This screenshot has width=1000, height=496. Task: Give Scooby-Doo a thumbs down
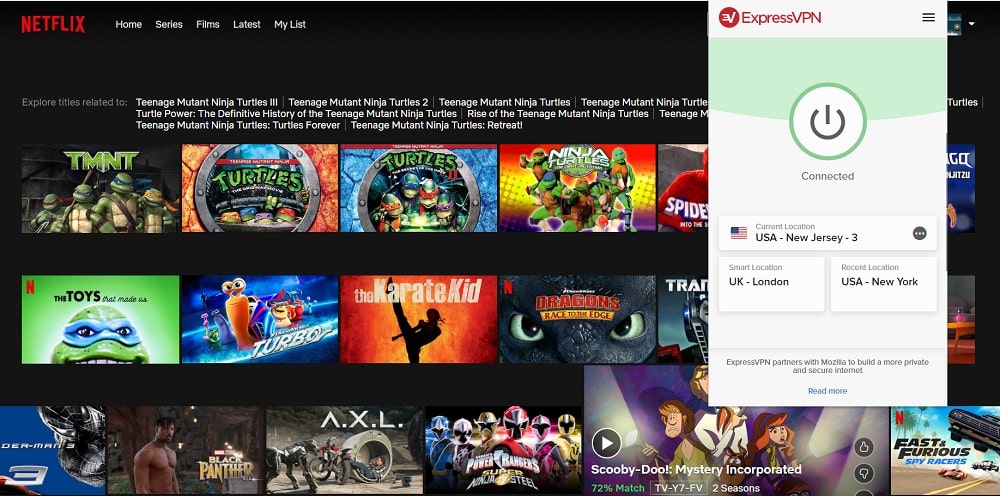(x=864, y=474)
